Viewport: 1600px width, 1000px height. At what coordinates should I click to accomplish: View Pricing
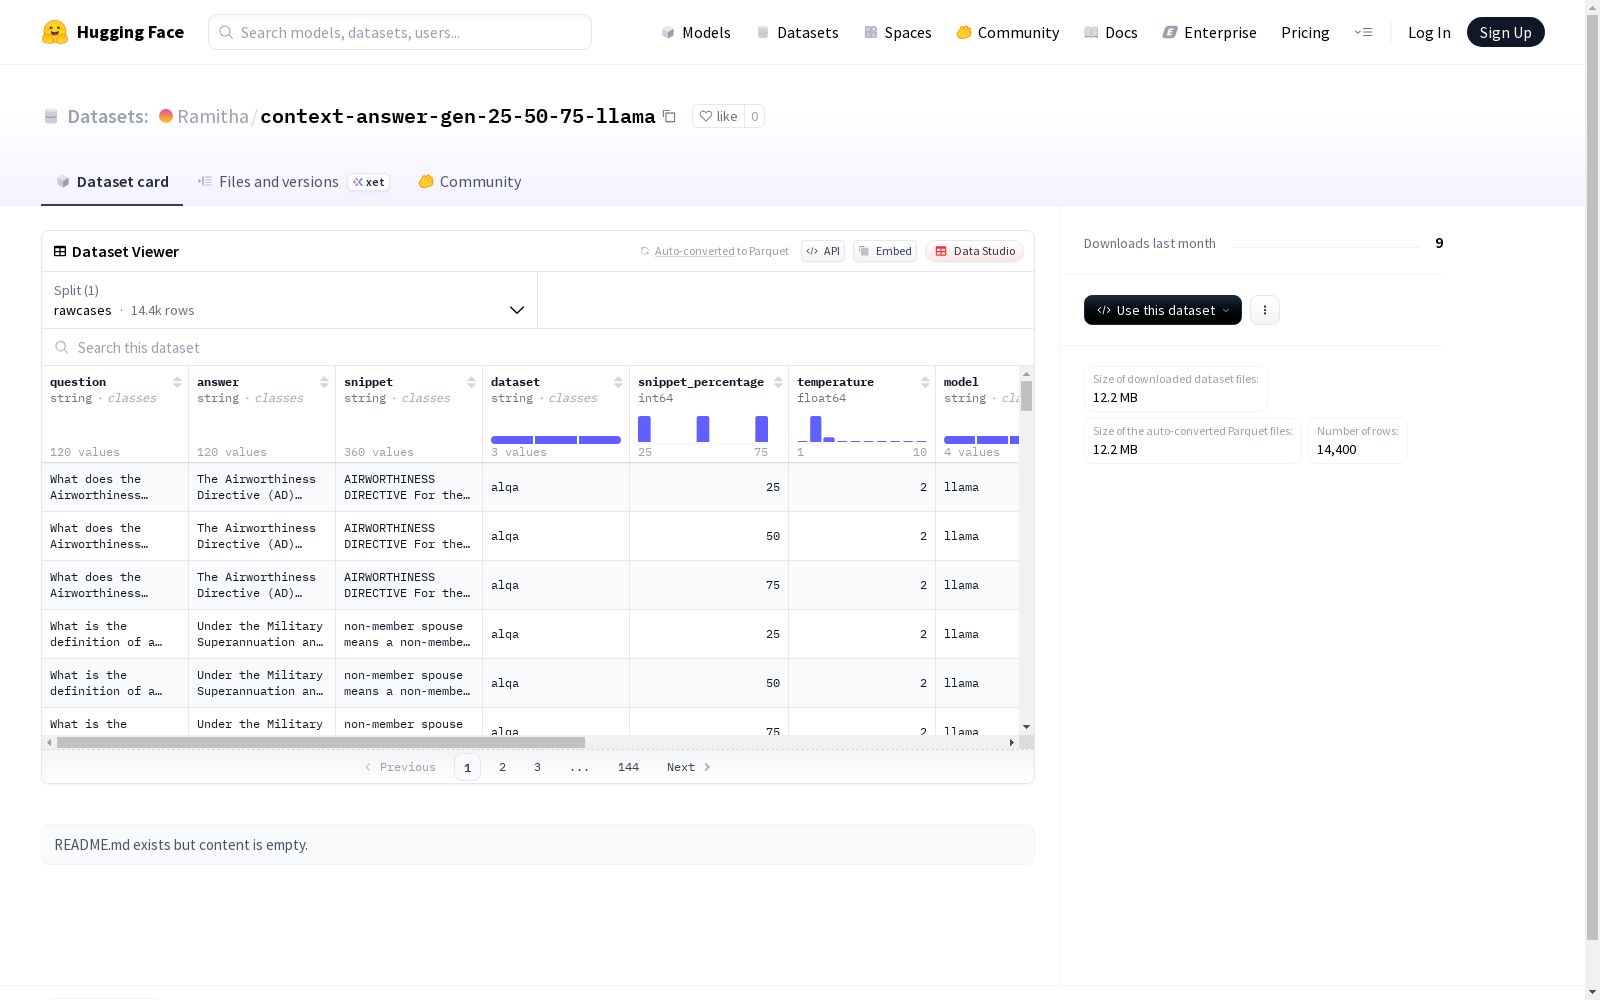[1305, 32]
